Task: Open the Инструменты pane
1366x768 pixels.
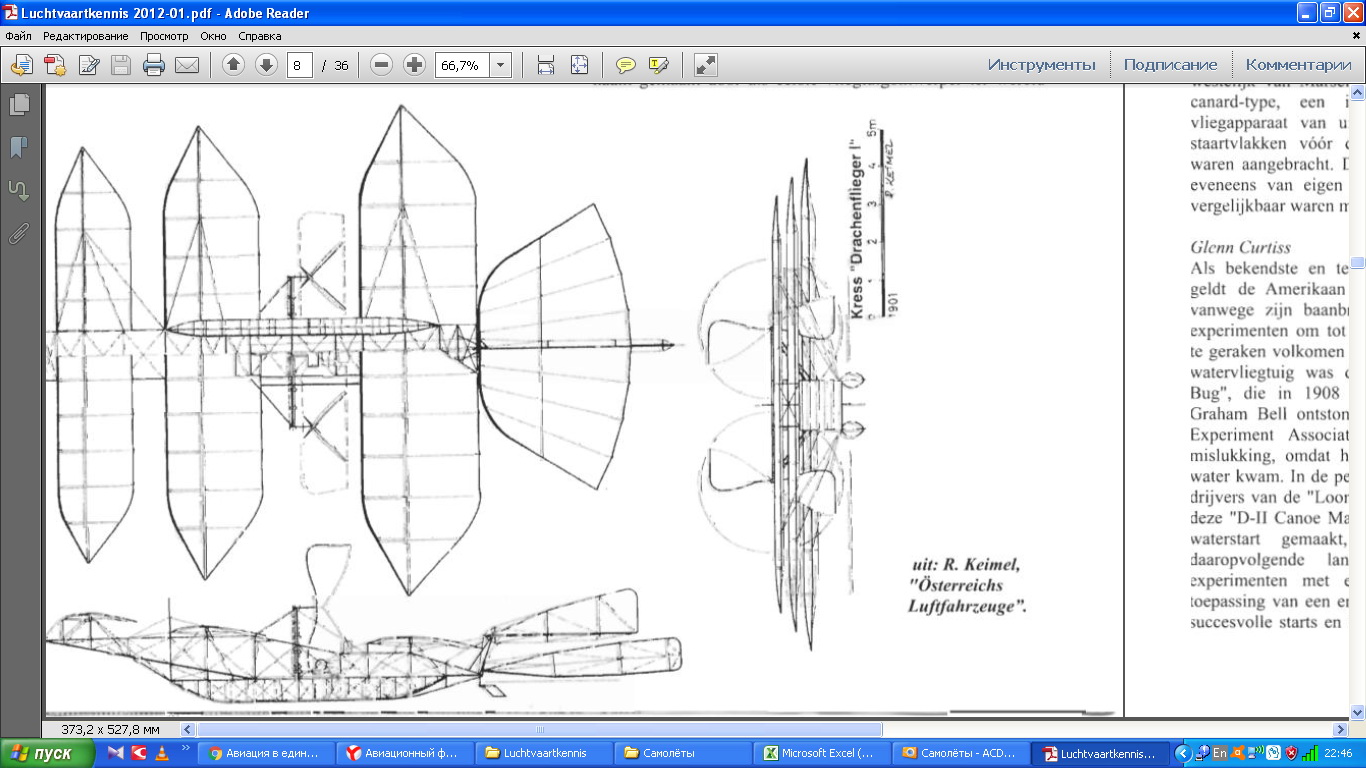Action: coord(1041,65)
